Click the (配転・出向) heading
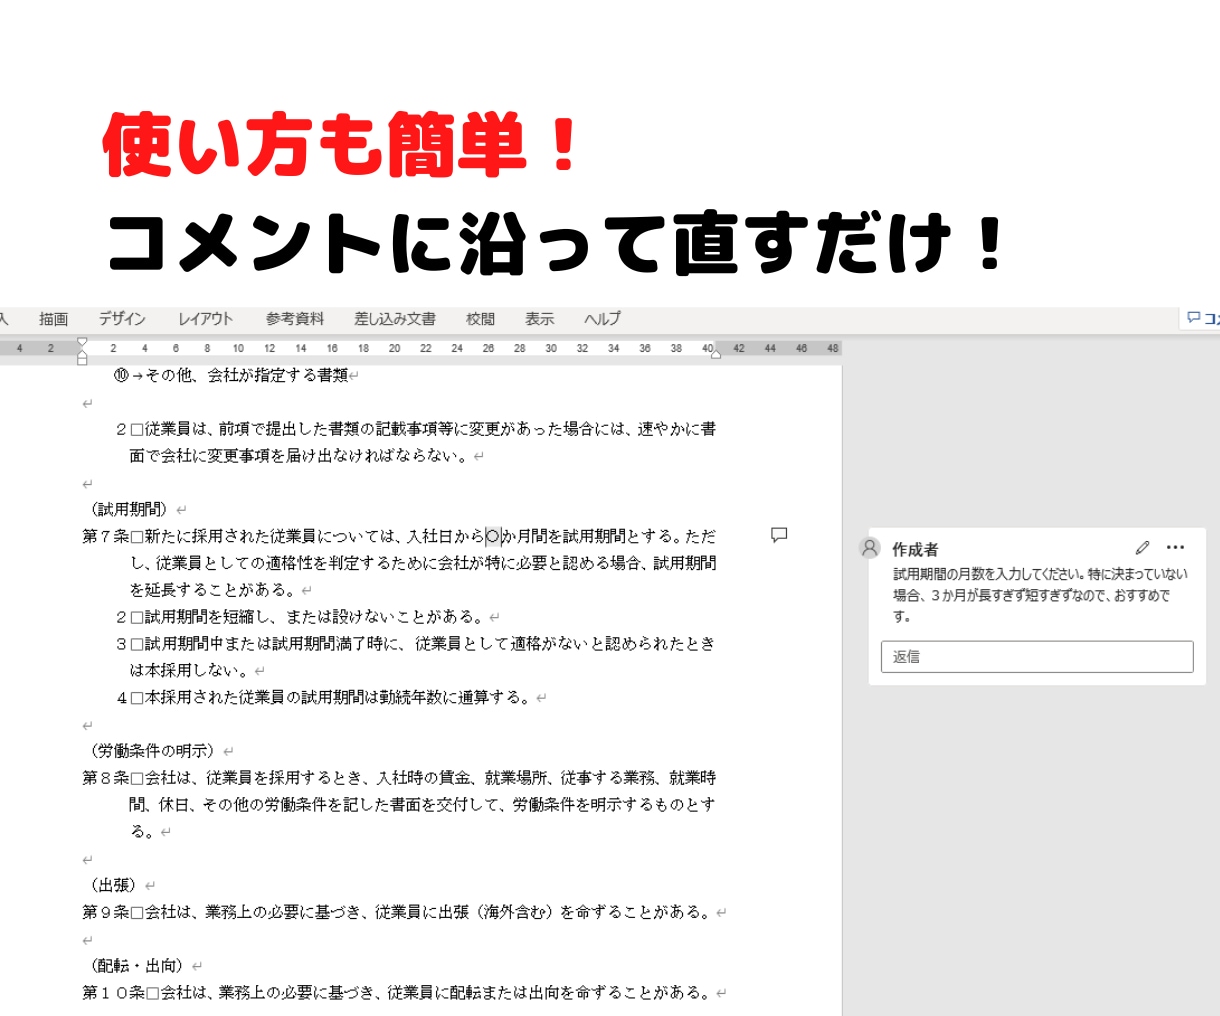This screenshot has width=1220, height=1016. [137, 966]
